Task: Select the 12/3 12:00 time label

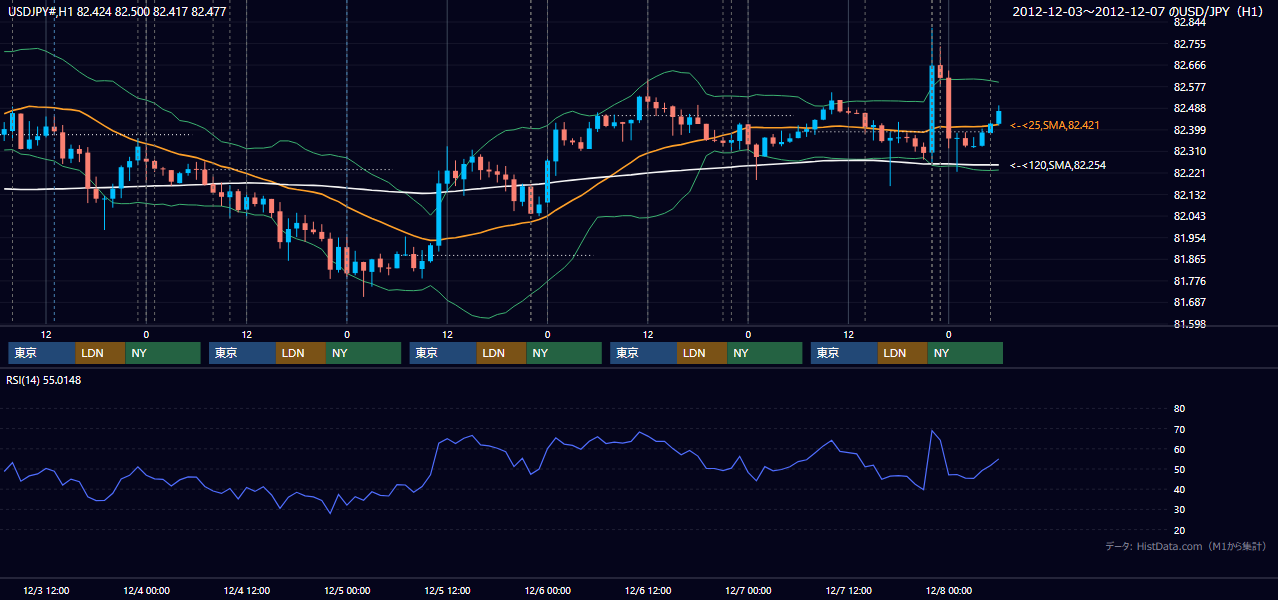Action: click(46, 590)
